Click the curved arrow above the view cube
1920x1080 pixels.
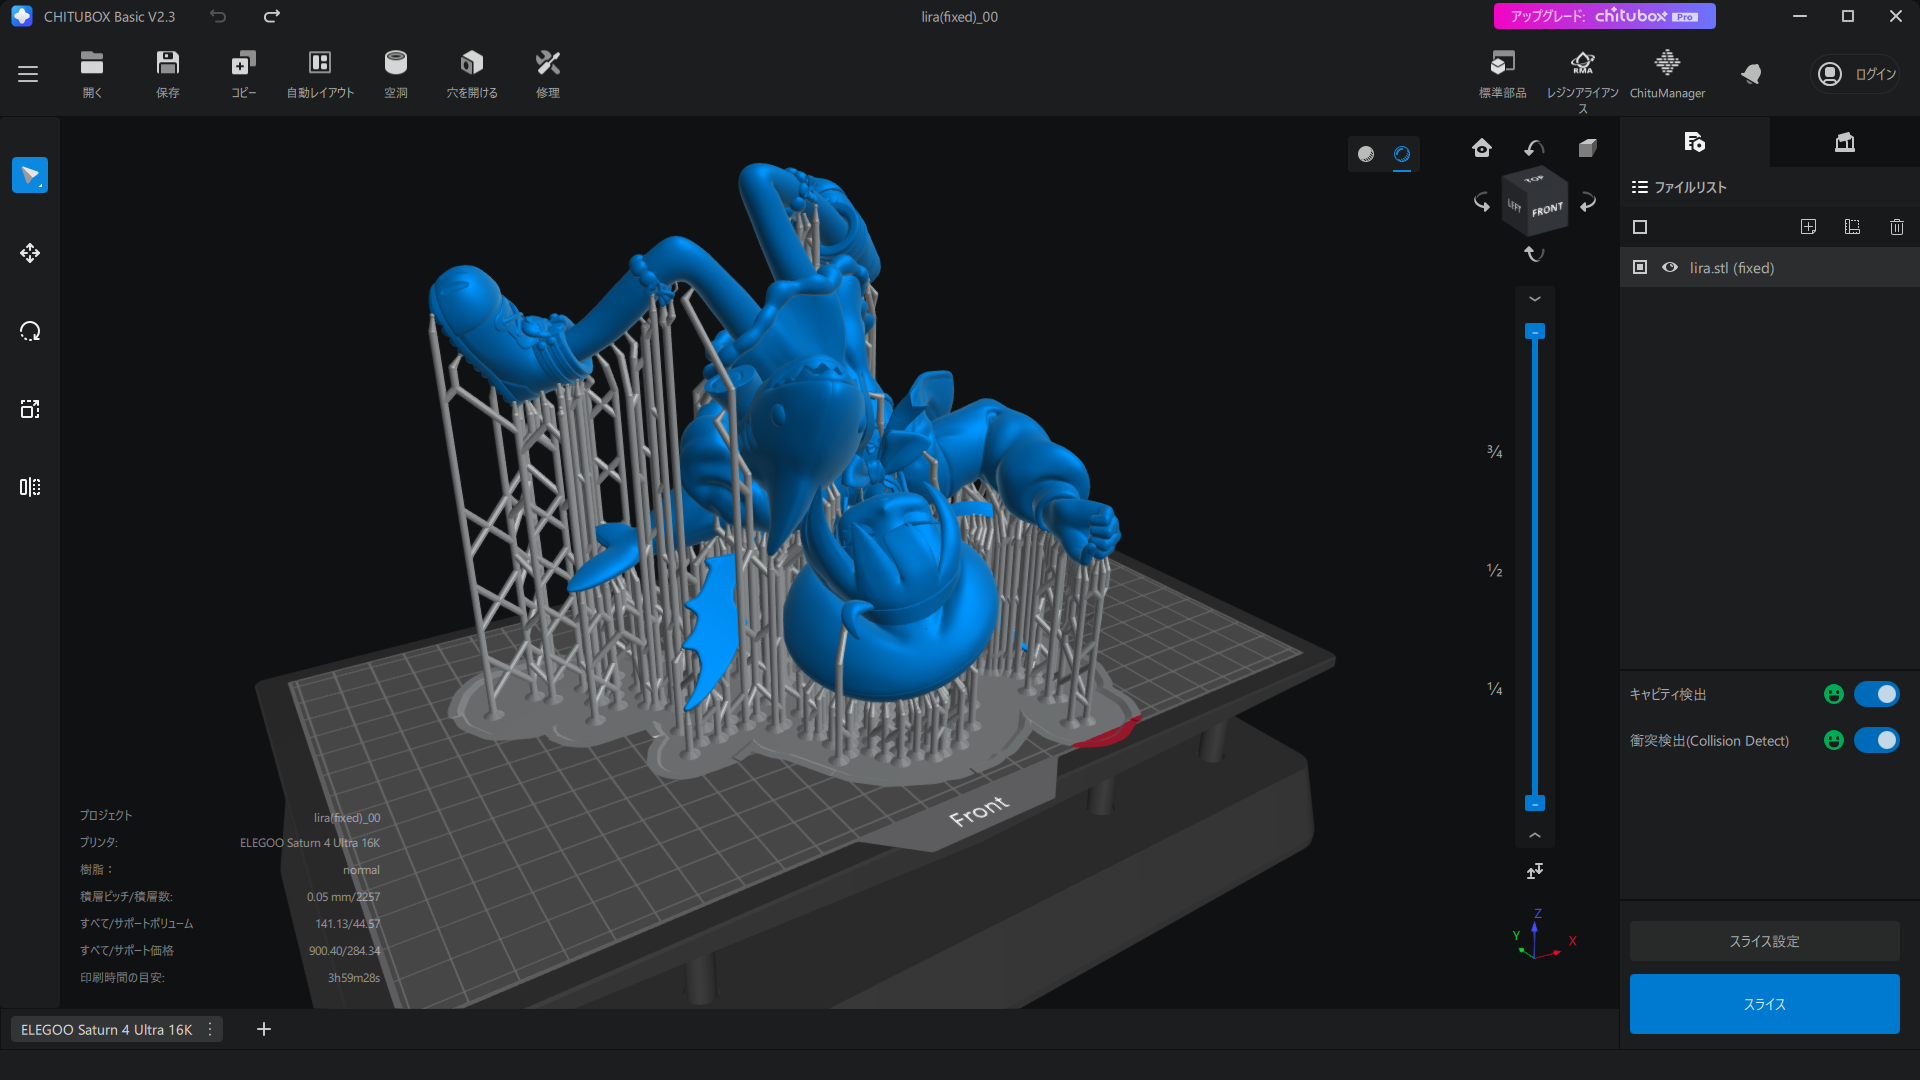pos(1534,148)
